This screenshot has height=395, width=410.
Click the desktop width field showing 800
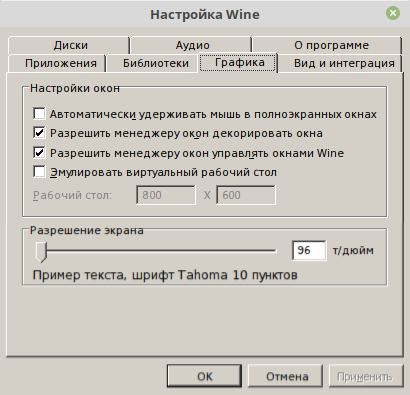(x=166, y=195)
